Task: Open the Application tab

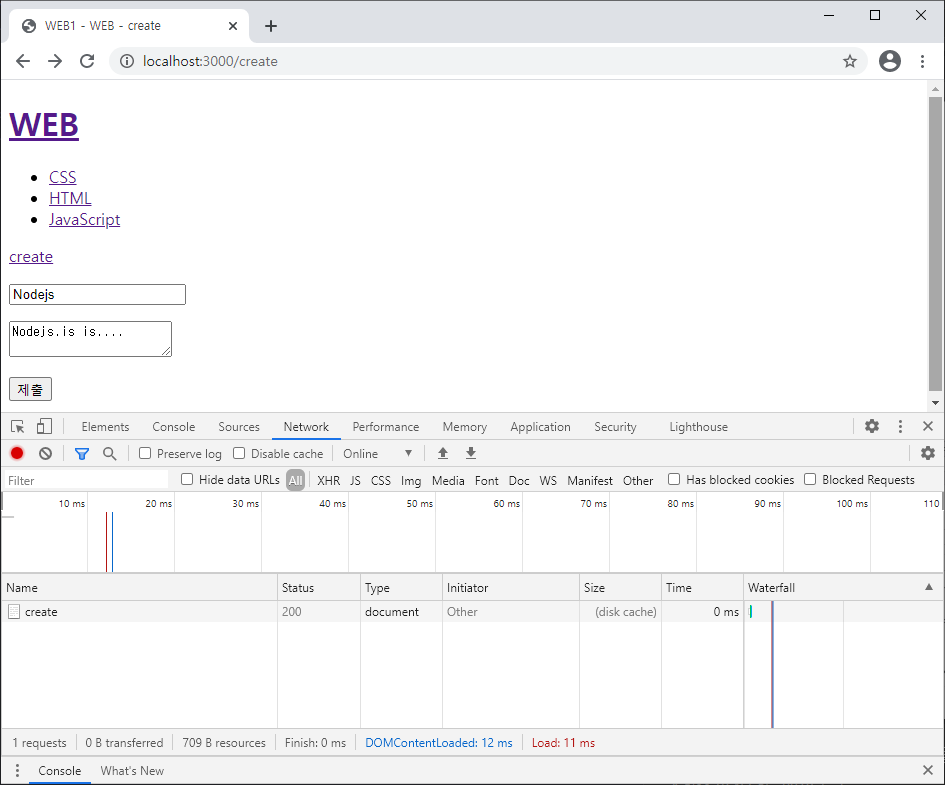Action: tap(541, 427)
